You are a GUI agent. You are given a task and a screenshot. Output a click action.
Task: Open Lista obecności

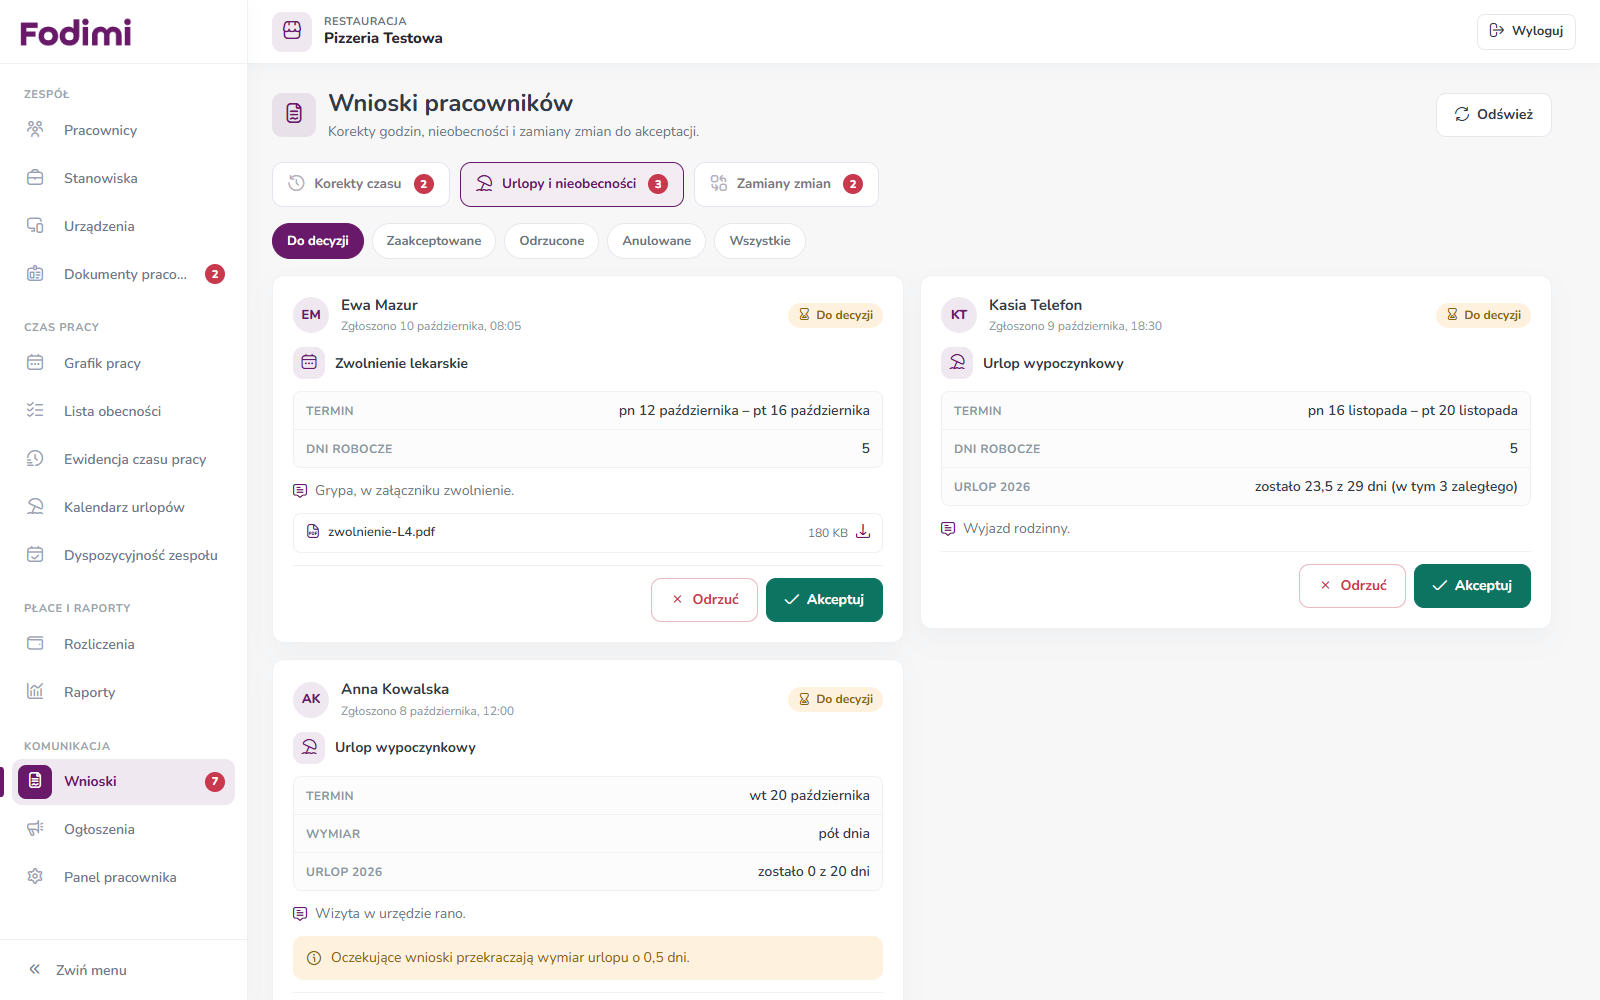(x=123, y=411)
